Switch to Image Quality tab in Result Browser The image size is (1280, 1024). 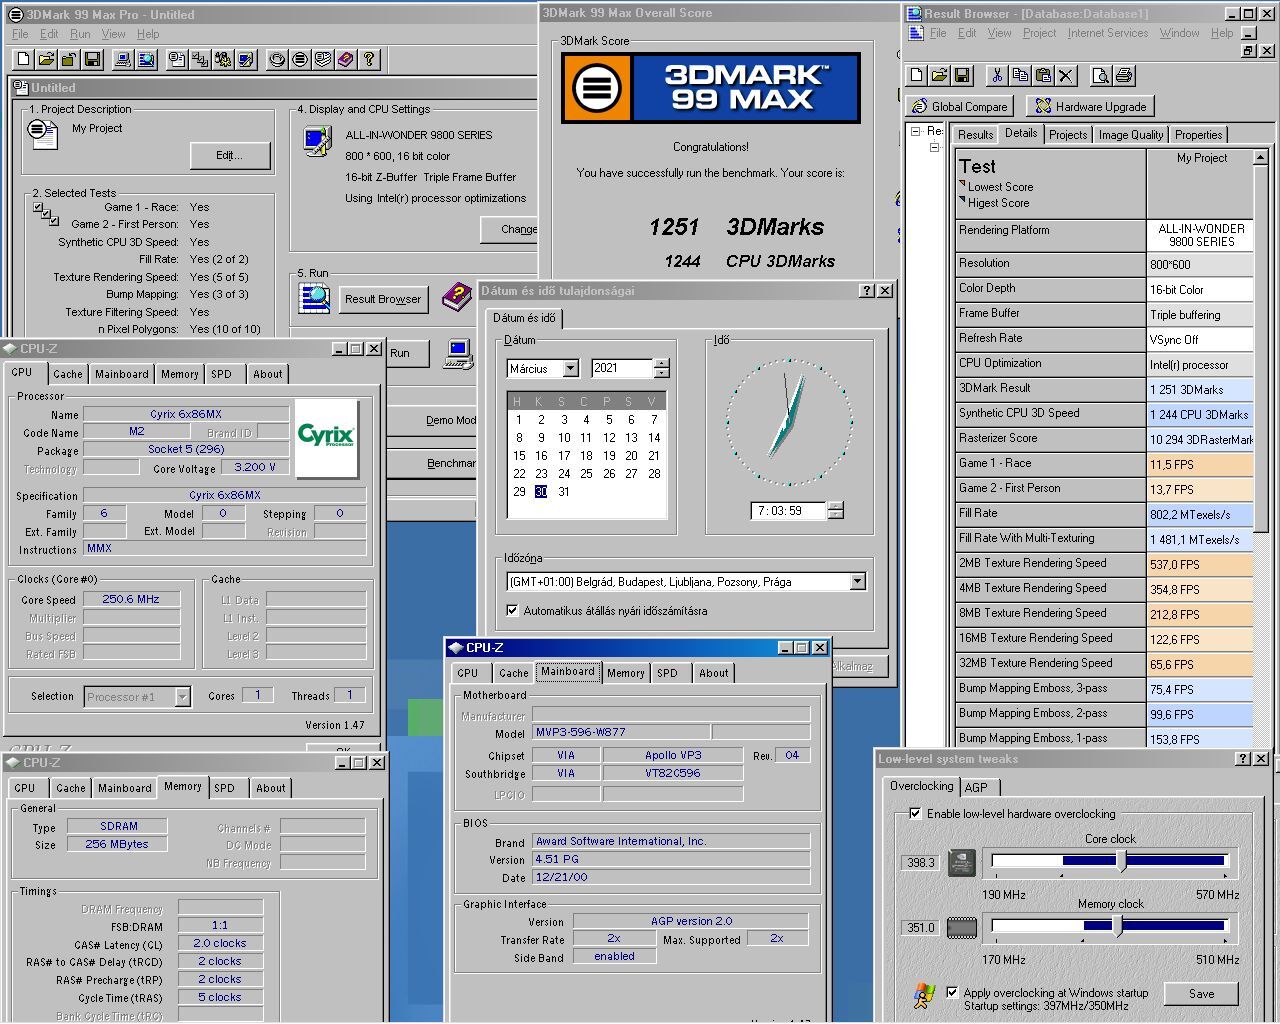coord(1130,135)
